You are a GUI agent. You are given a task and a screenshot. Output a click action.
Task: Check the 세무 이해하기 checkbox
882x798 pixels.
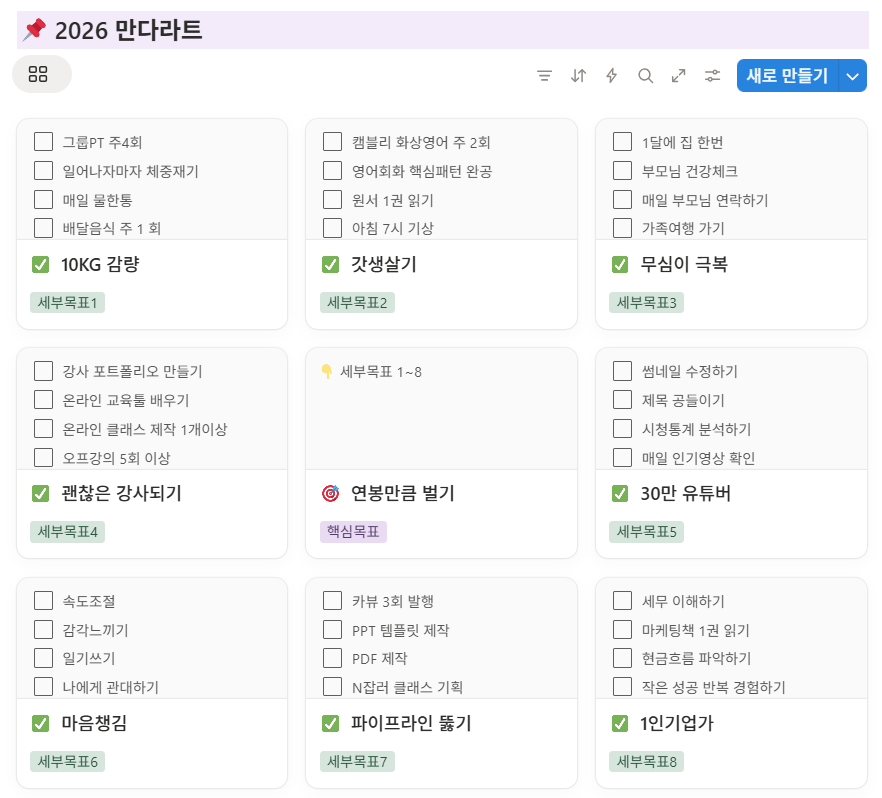click(622, 601)
